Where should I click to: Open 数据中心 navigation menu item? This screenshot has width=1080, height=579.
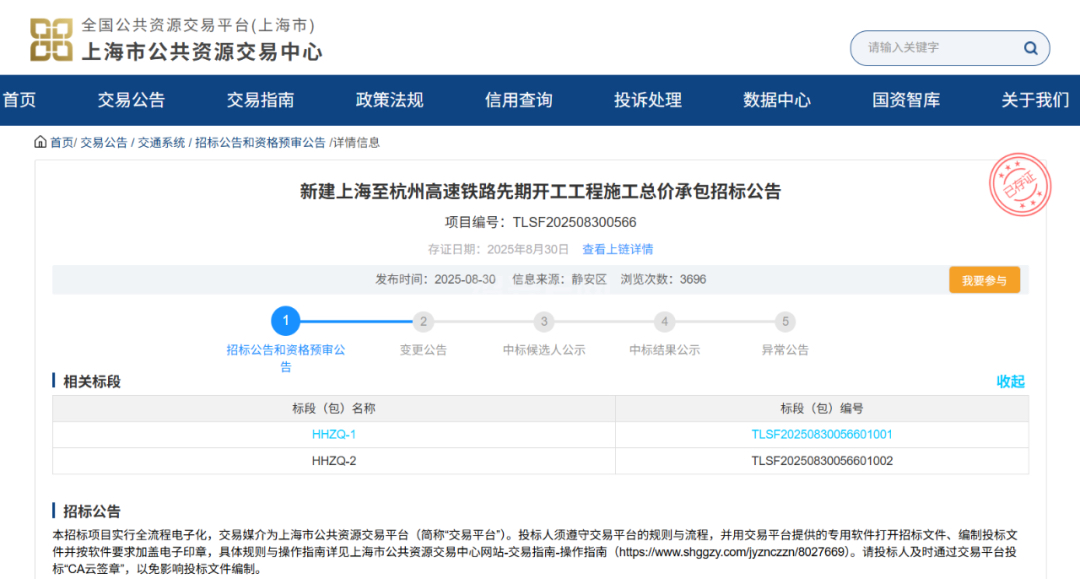(x=777, y=100)
